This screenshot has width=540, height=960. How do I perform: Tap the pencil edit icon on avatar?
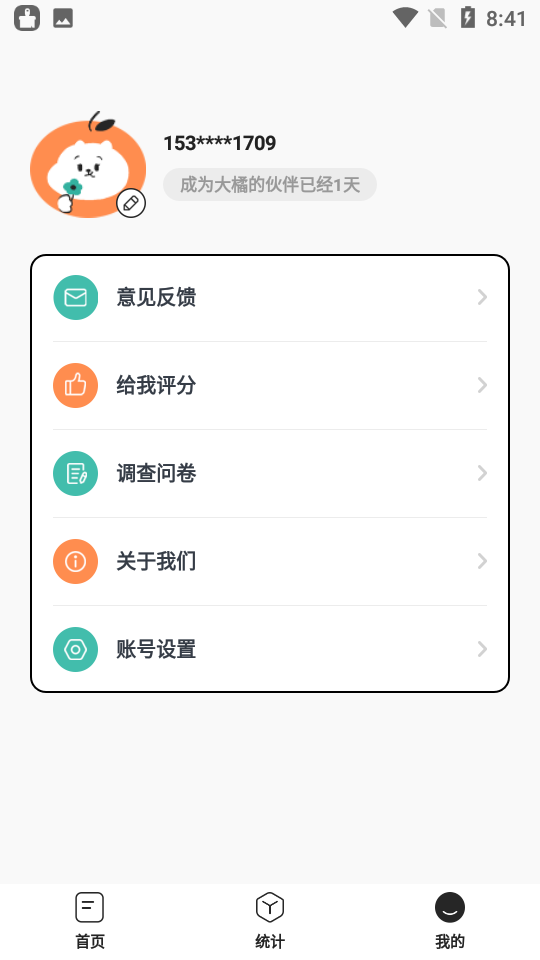131,203
